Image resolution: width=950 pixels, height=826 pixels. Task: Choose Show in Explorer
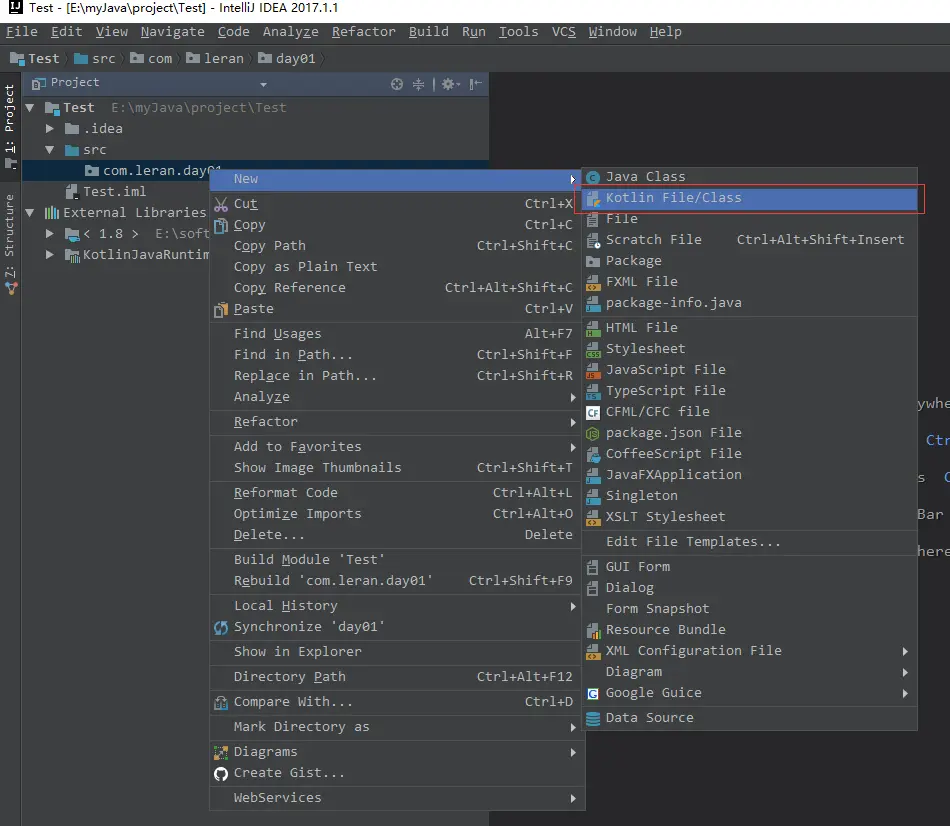click(x=397, y=652)
